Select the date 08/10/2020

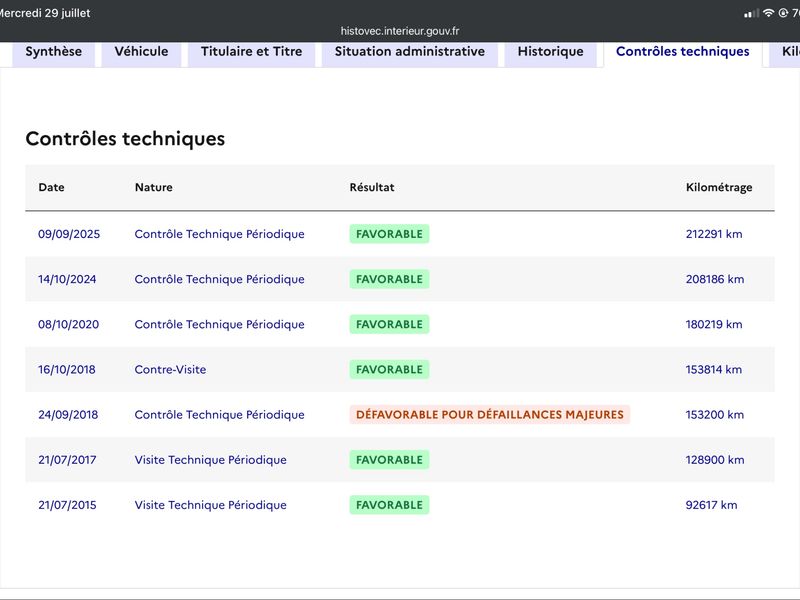(x=68, y=324)
